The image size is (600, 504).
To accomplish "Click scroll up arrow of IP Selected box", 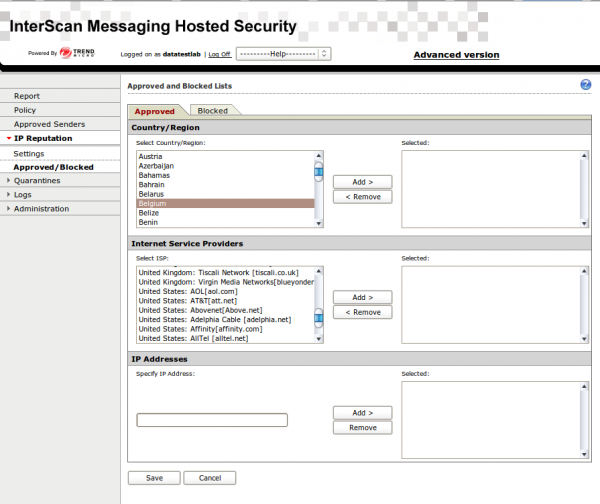I will tap(584, 387).
